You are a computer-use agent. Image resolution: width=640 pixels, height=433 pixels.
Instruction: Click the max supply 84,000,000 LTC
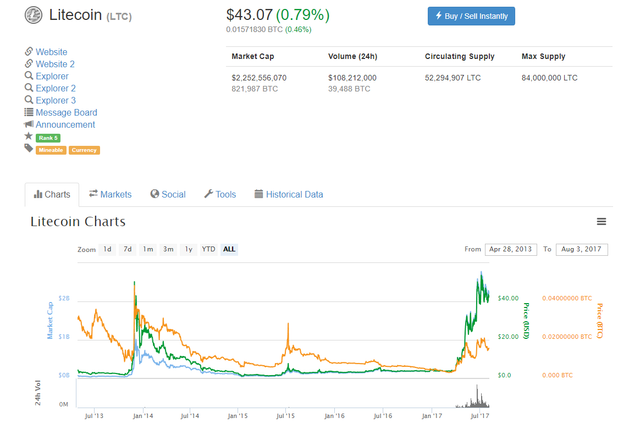pos(549,78)
